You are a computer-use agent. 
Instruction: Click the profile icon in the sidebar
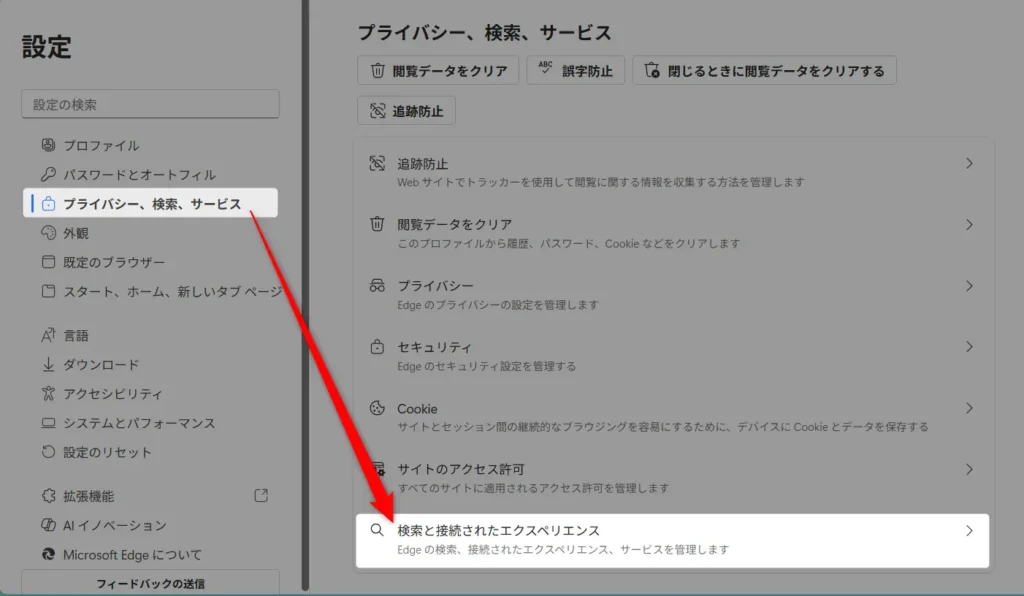pos(47,145)
